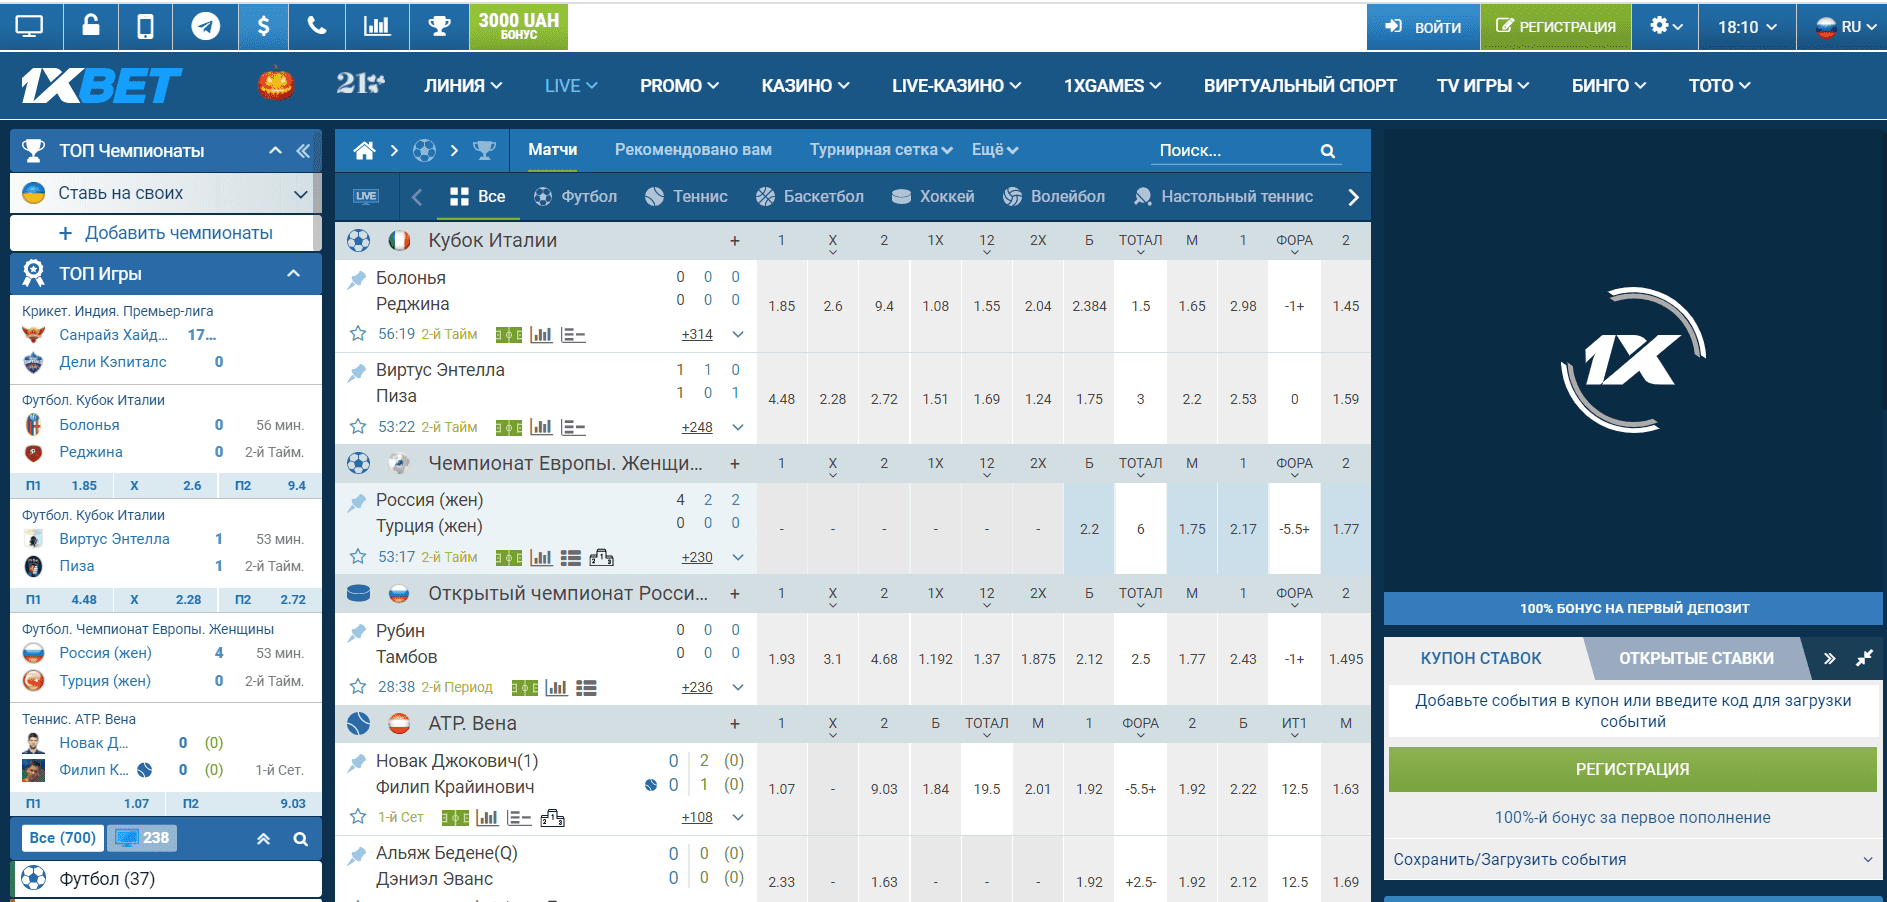This screenshot has height=902, width=1887.
Task: Open statistics chart icon for Болонья match
Action: (x=541, y=334)
